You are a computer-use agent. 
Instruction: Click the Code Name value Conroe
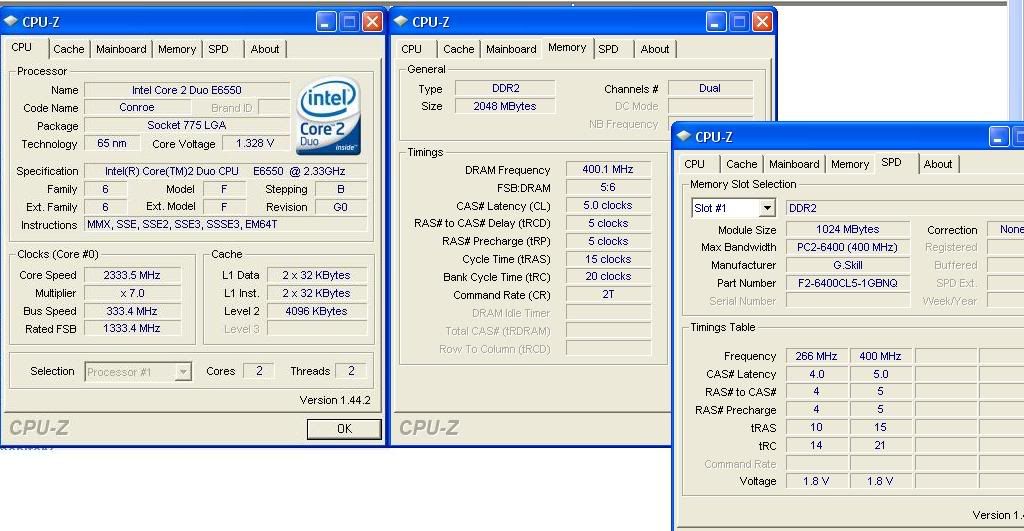(x=136, y=108)
